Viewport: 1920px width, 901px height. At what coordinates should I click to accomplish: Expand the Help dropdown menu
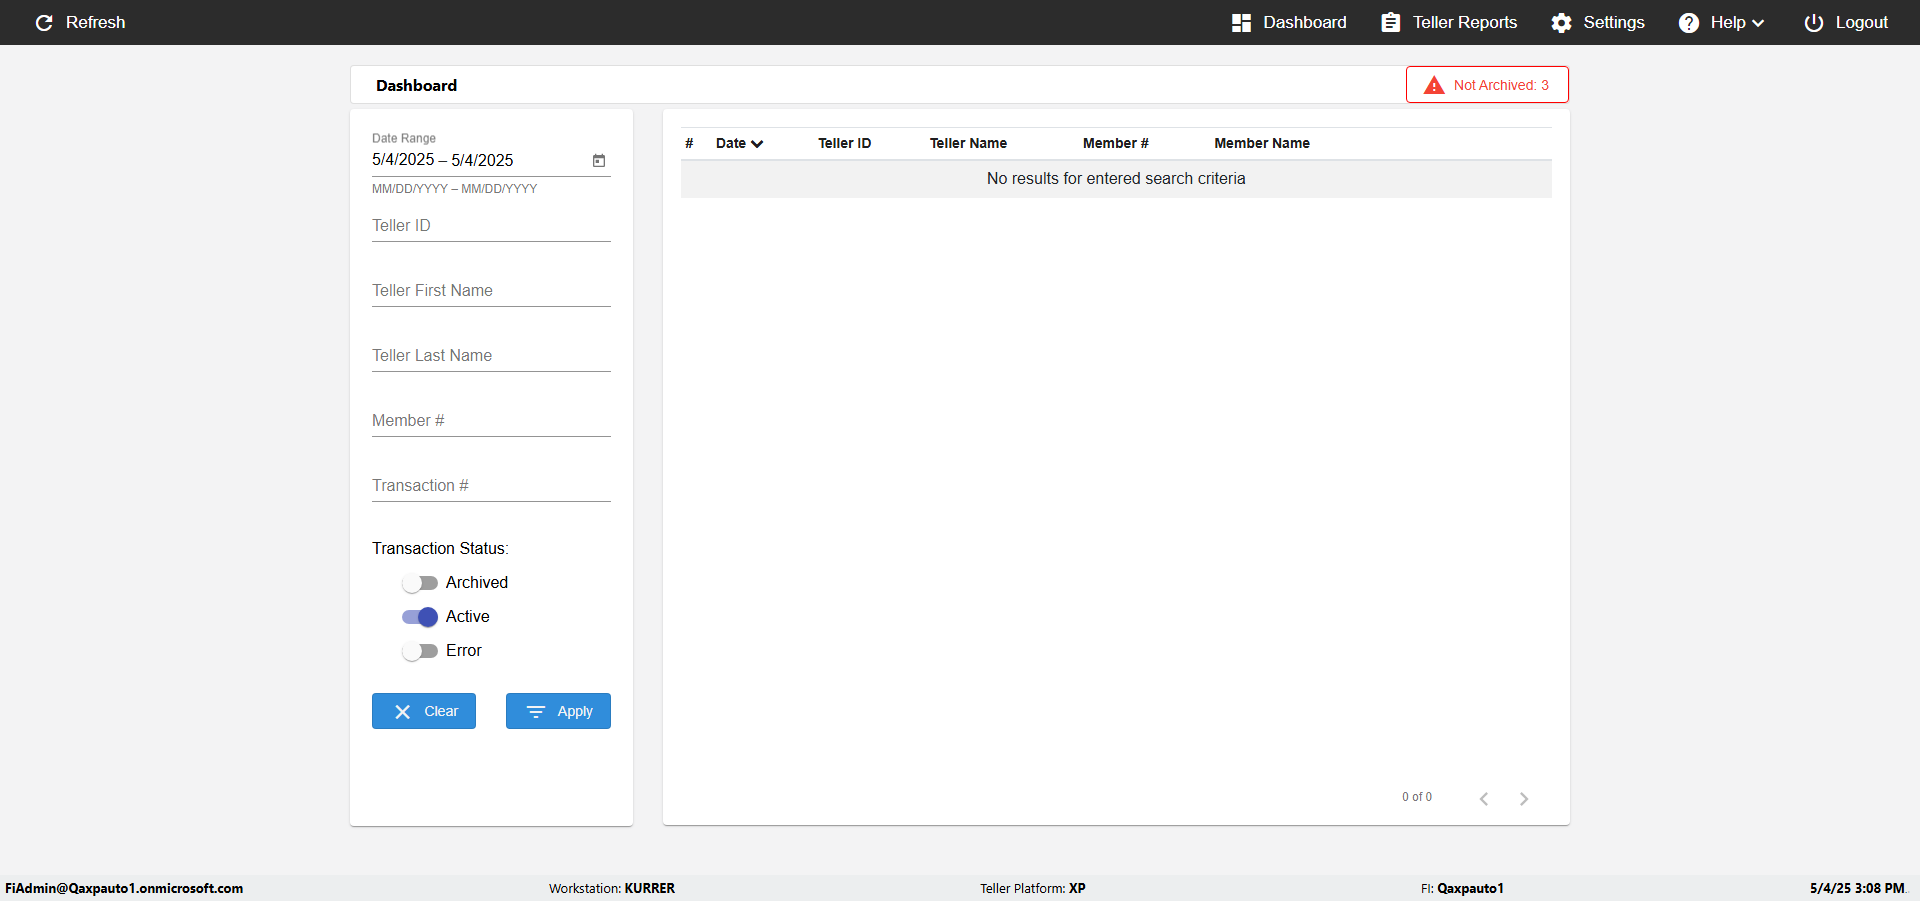1721,22
